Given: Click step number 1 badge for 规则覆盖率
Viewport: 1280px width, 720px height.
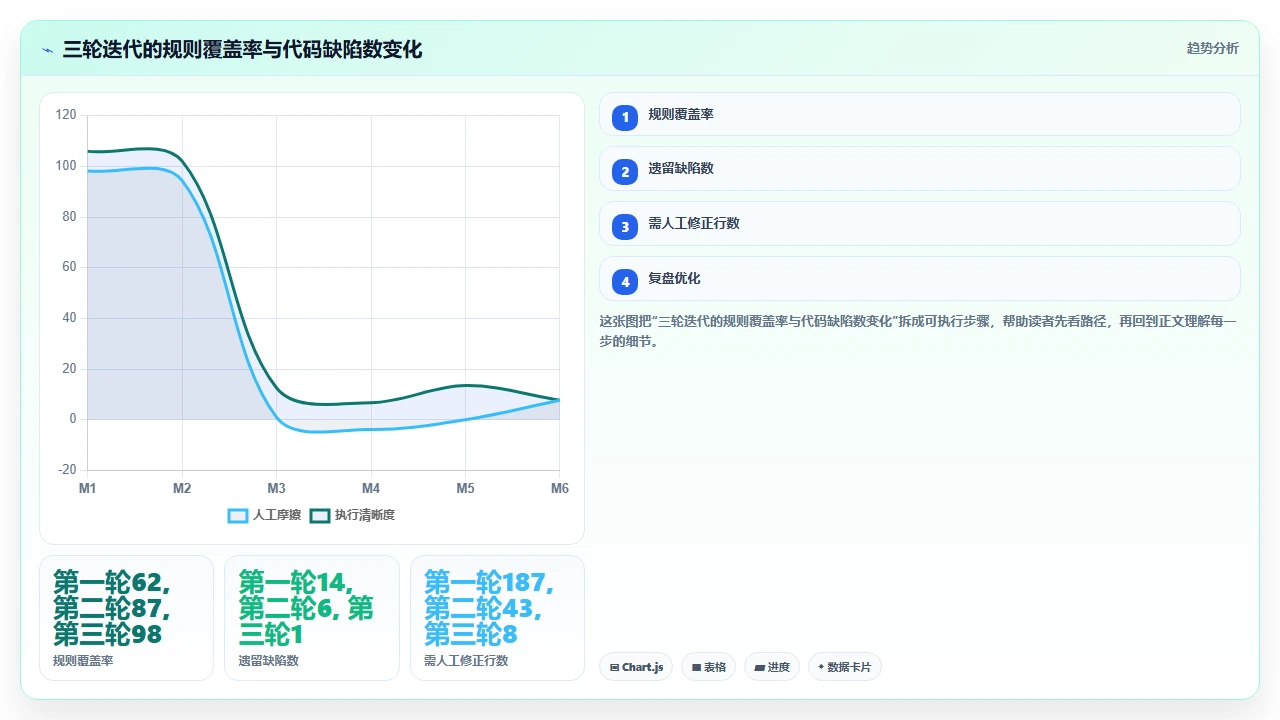Looking at the screenshot, I should 625,117.
